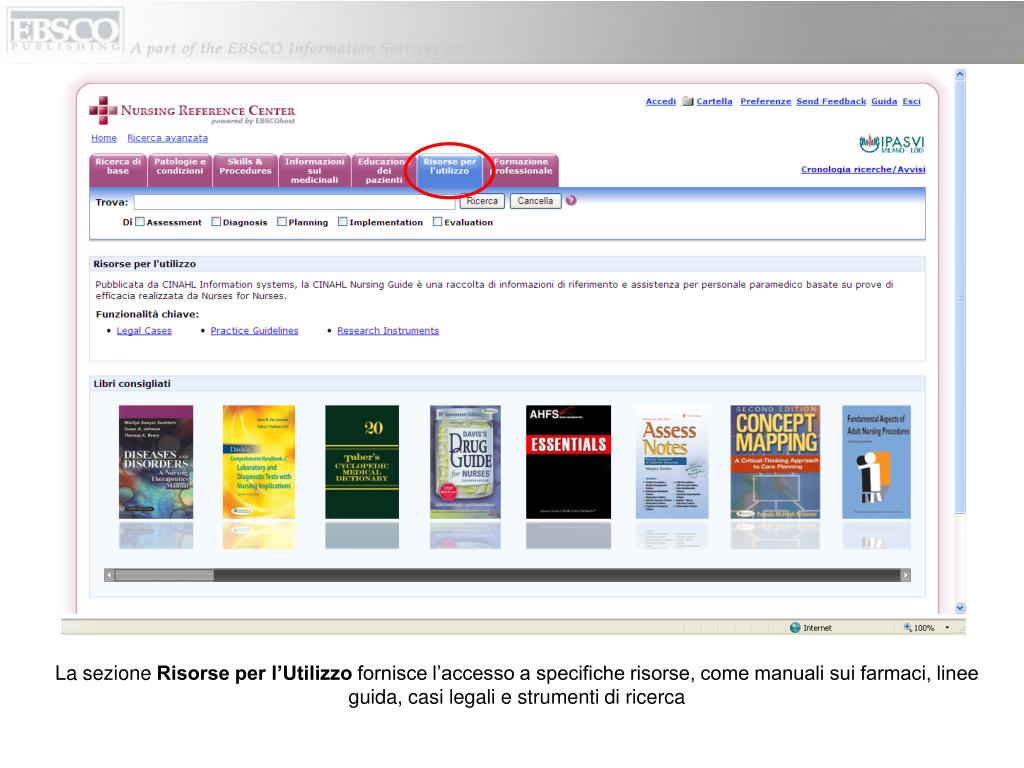Select the Evaluation checkbox
This screenshot has height=768, width=1024.
[x=438, y=222]
